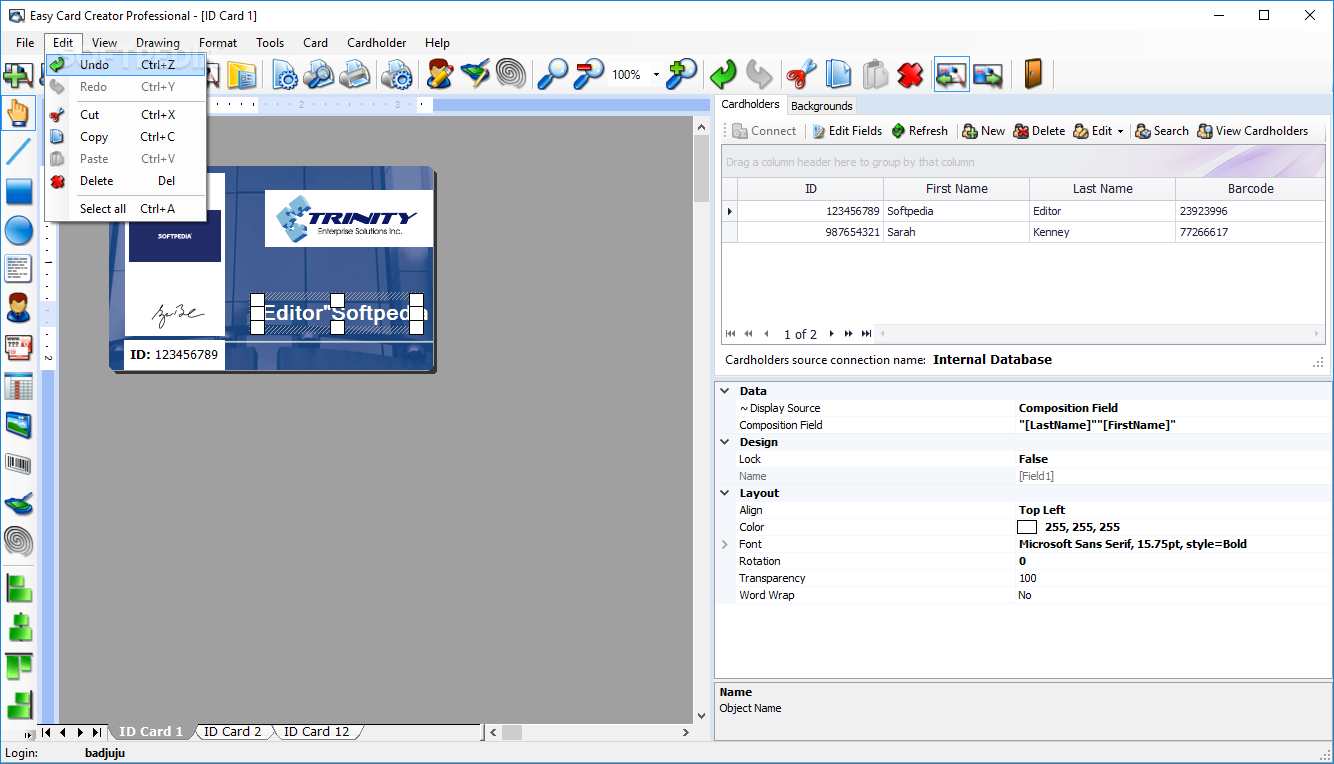Select the line drawing tool

[x=18, y=152]
